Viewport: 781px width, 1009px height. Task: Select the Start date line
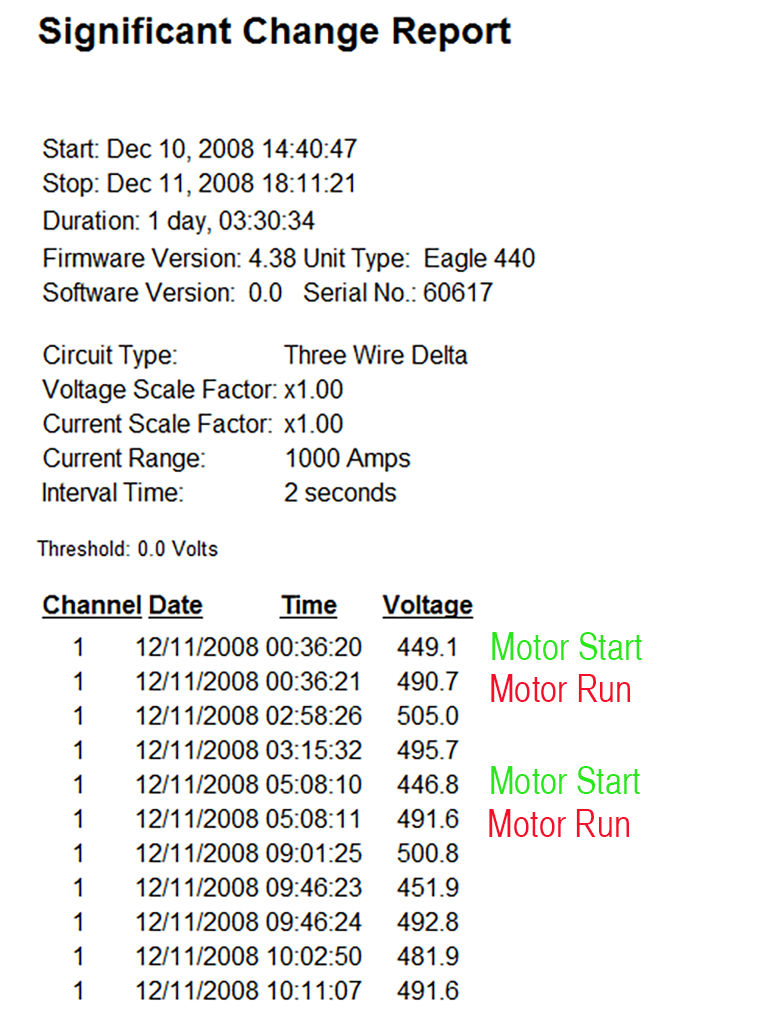199,150
